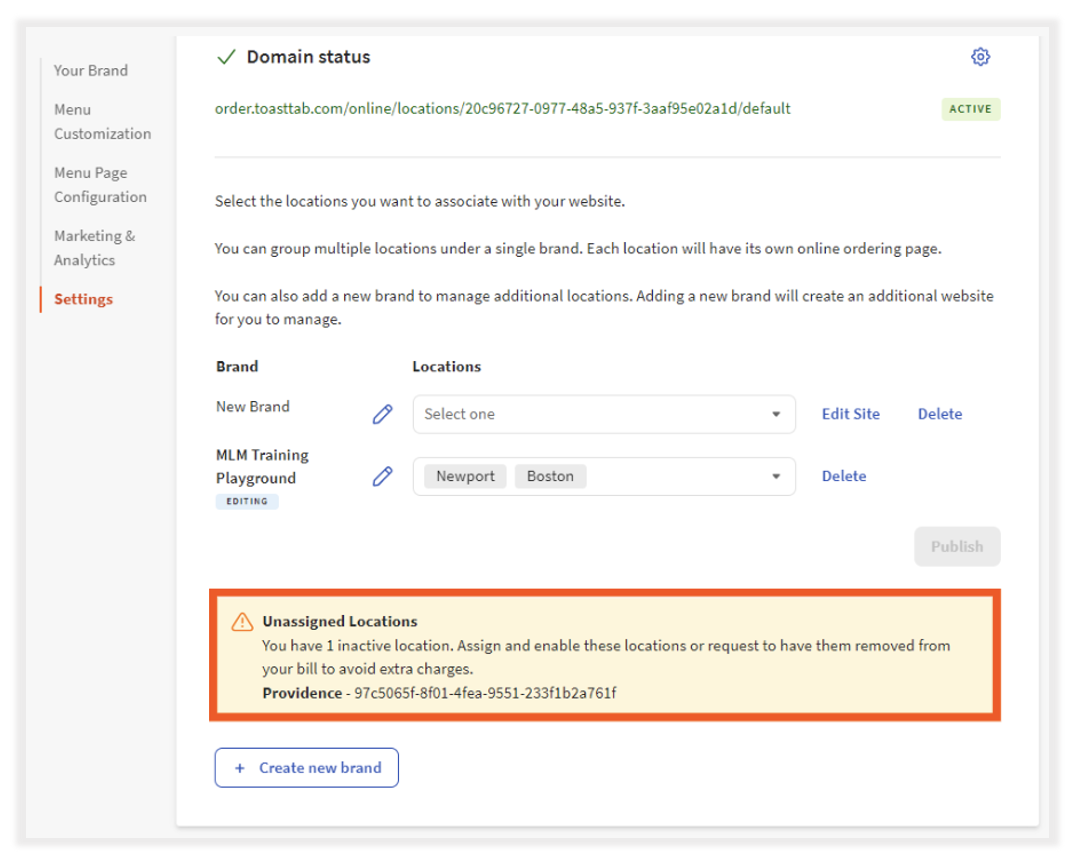Click the Unassigned Locations warning triangle icon
This screenshot has height=860, width=1082.
click(242, 622)
